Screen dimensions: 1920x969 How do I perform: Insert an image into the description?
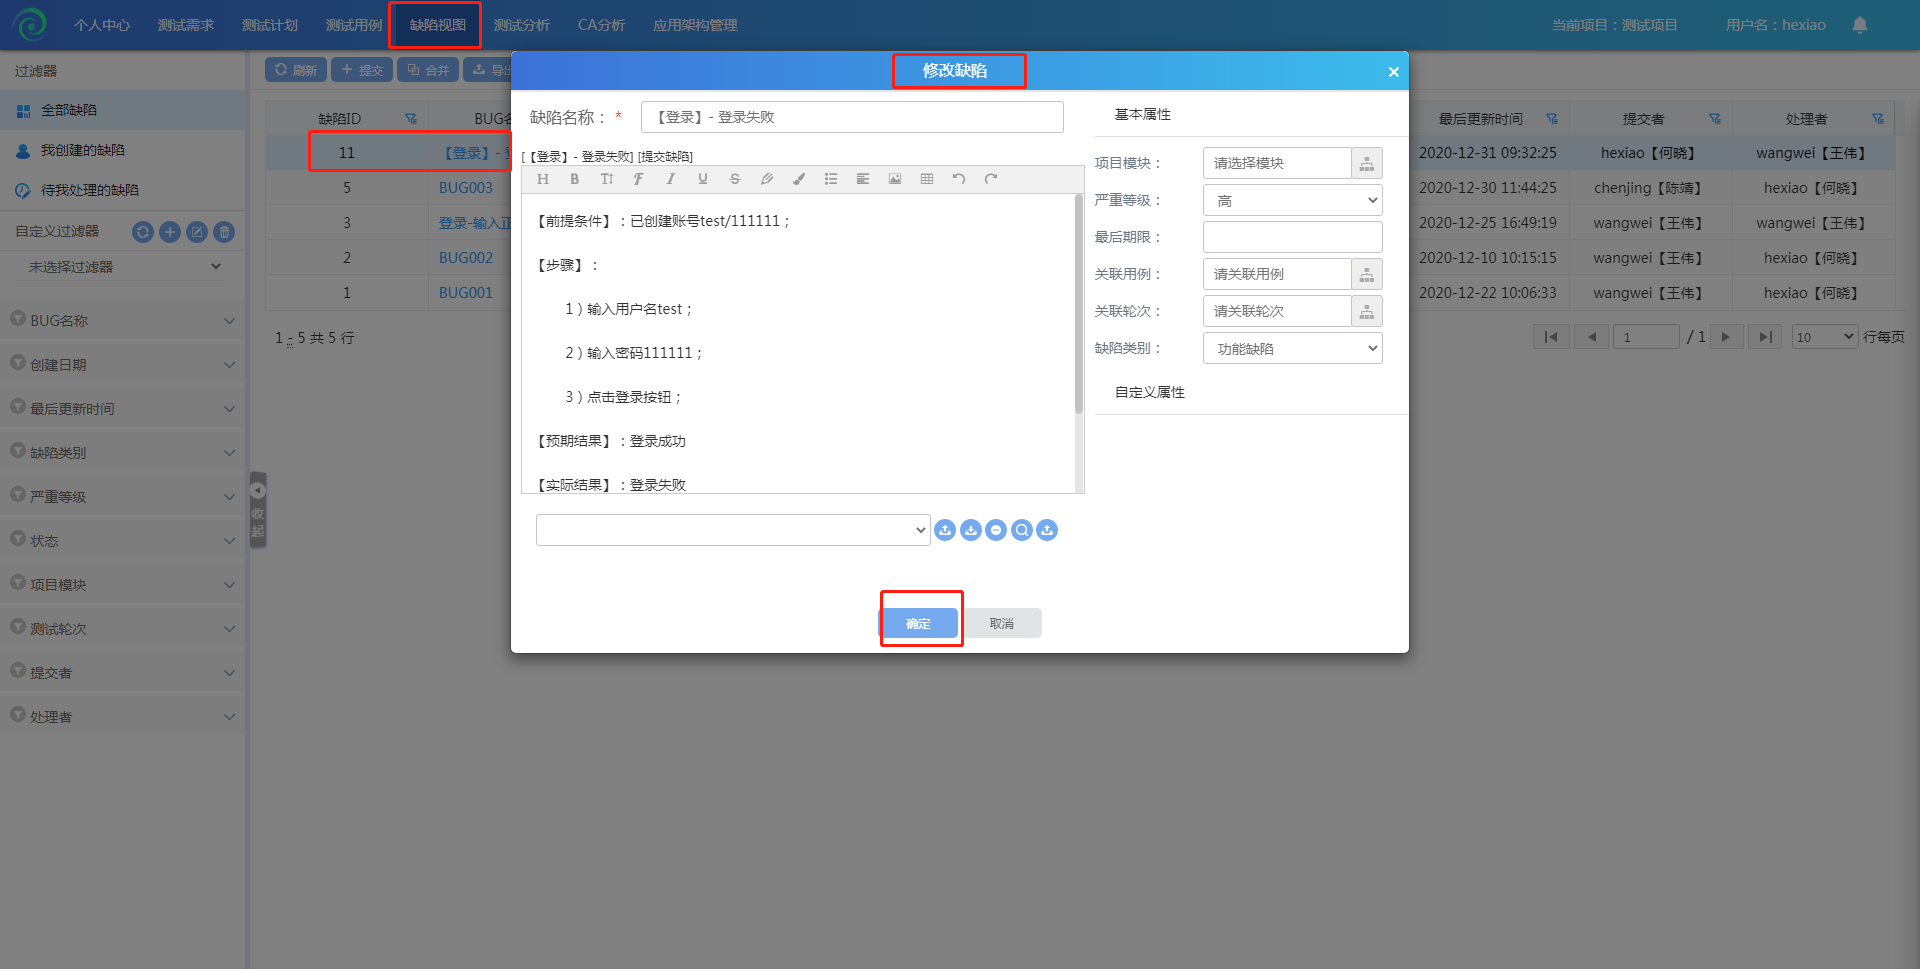(x=895, y=179)
